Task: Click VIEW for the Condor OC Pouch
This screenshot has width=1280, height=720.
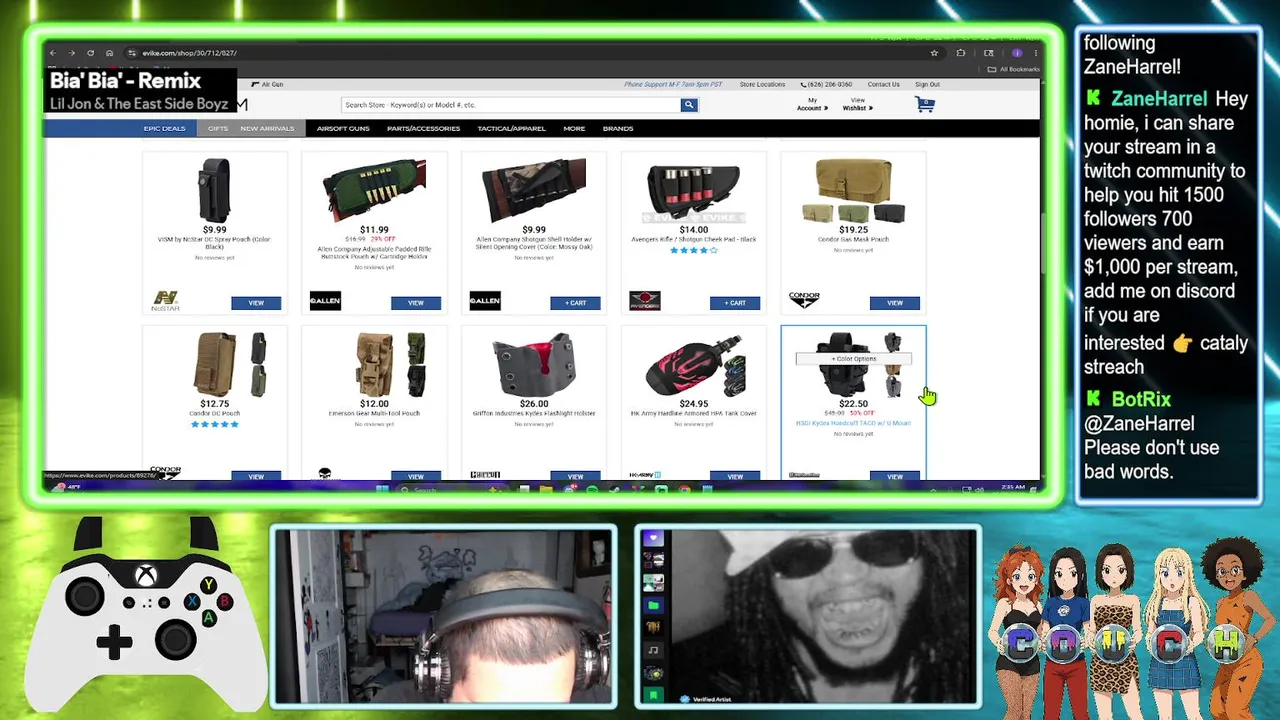Action: pos(256,476)
